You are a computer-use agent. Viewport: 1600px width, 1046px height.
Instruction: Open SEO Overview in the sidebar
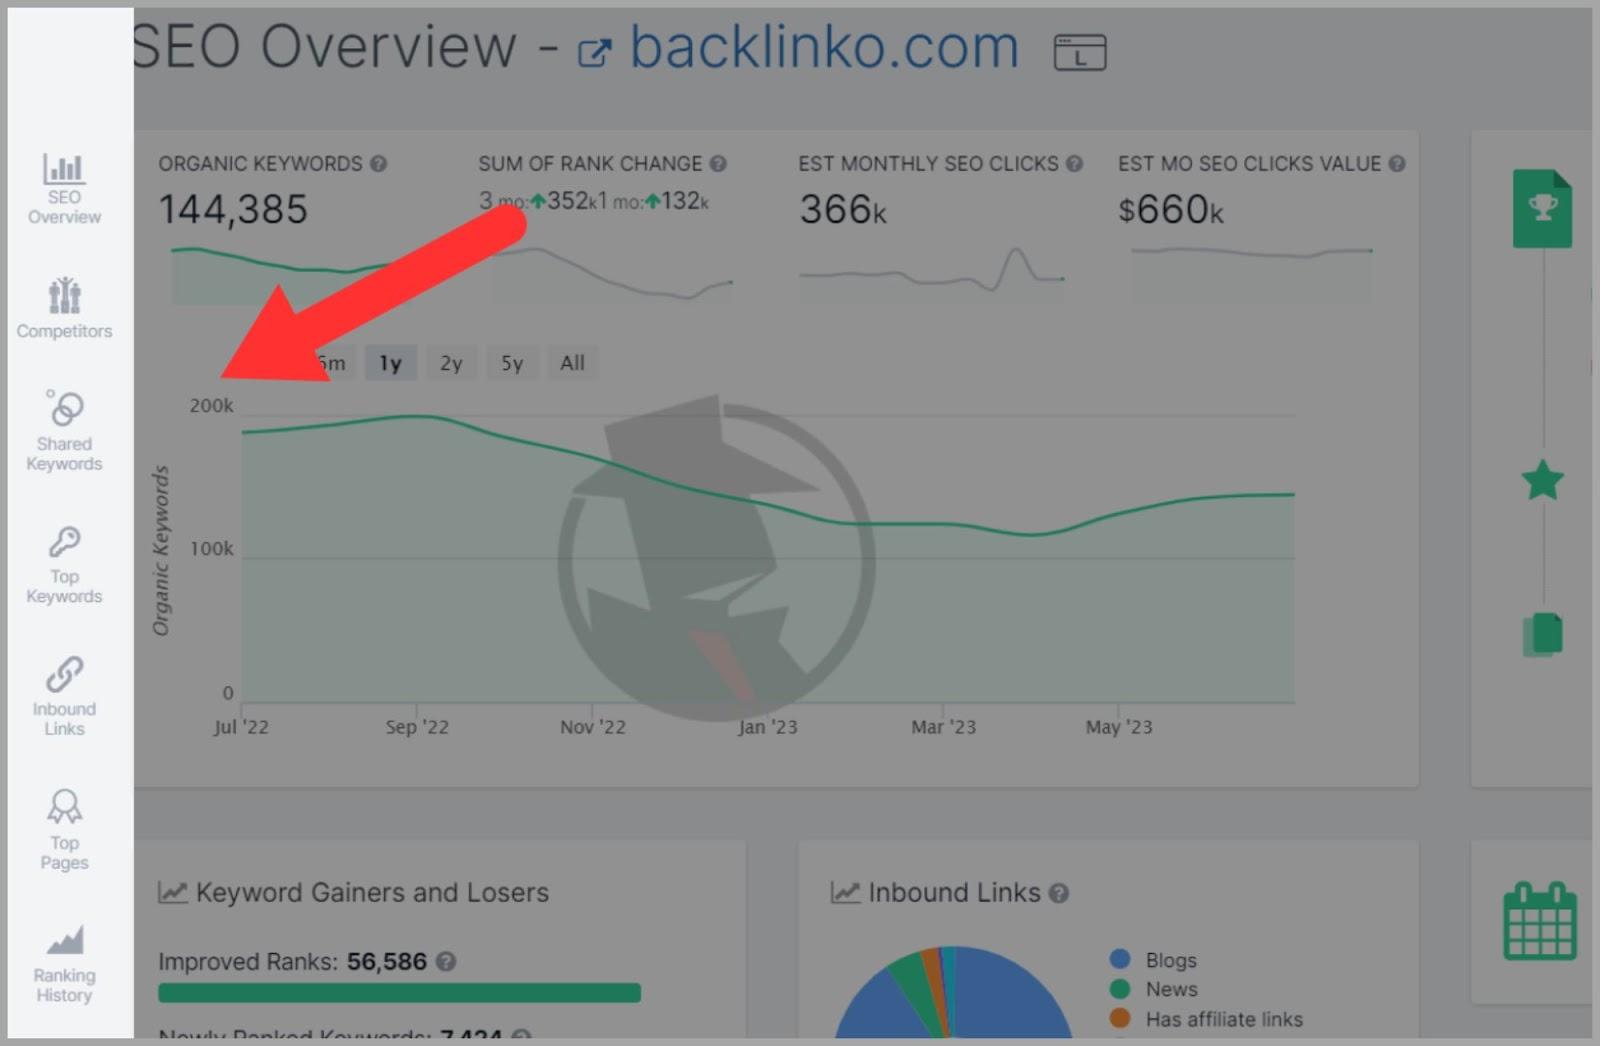pyautogui.click(x=64, y=188)
